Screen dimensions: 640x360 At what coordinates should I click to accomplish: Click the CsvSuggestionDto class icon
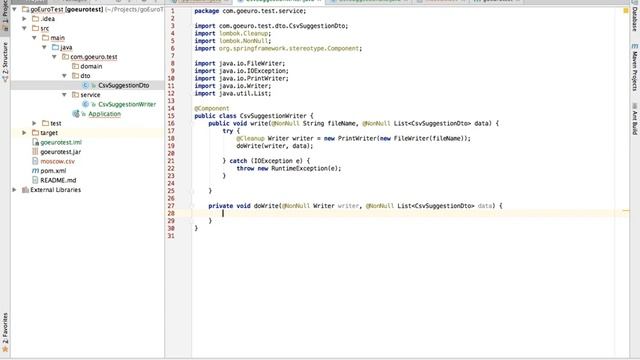point(85,85)
